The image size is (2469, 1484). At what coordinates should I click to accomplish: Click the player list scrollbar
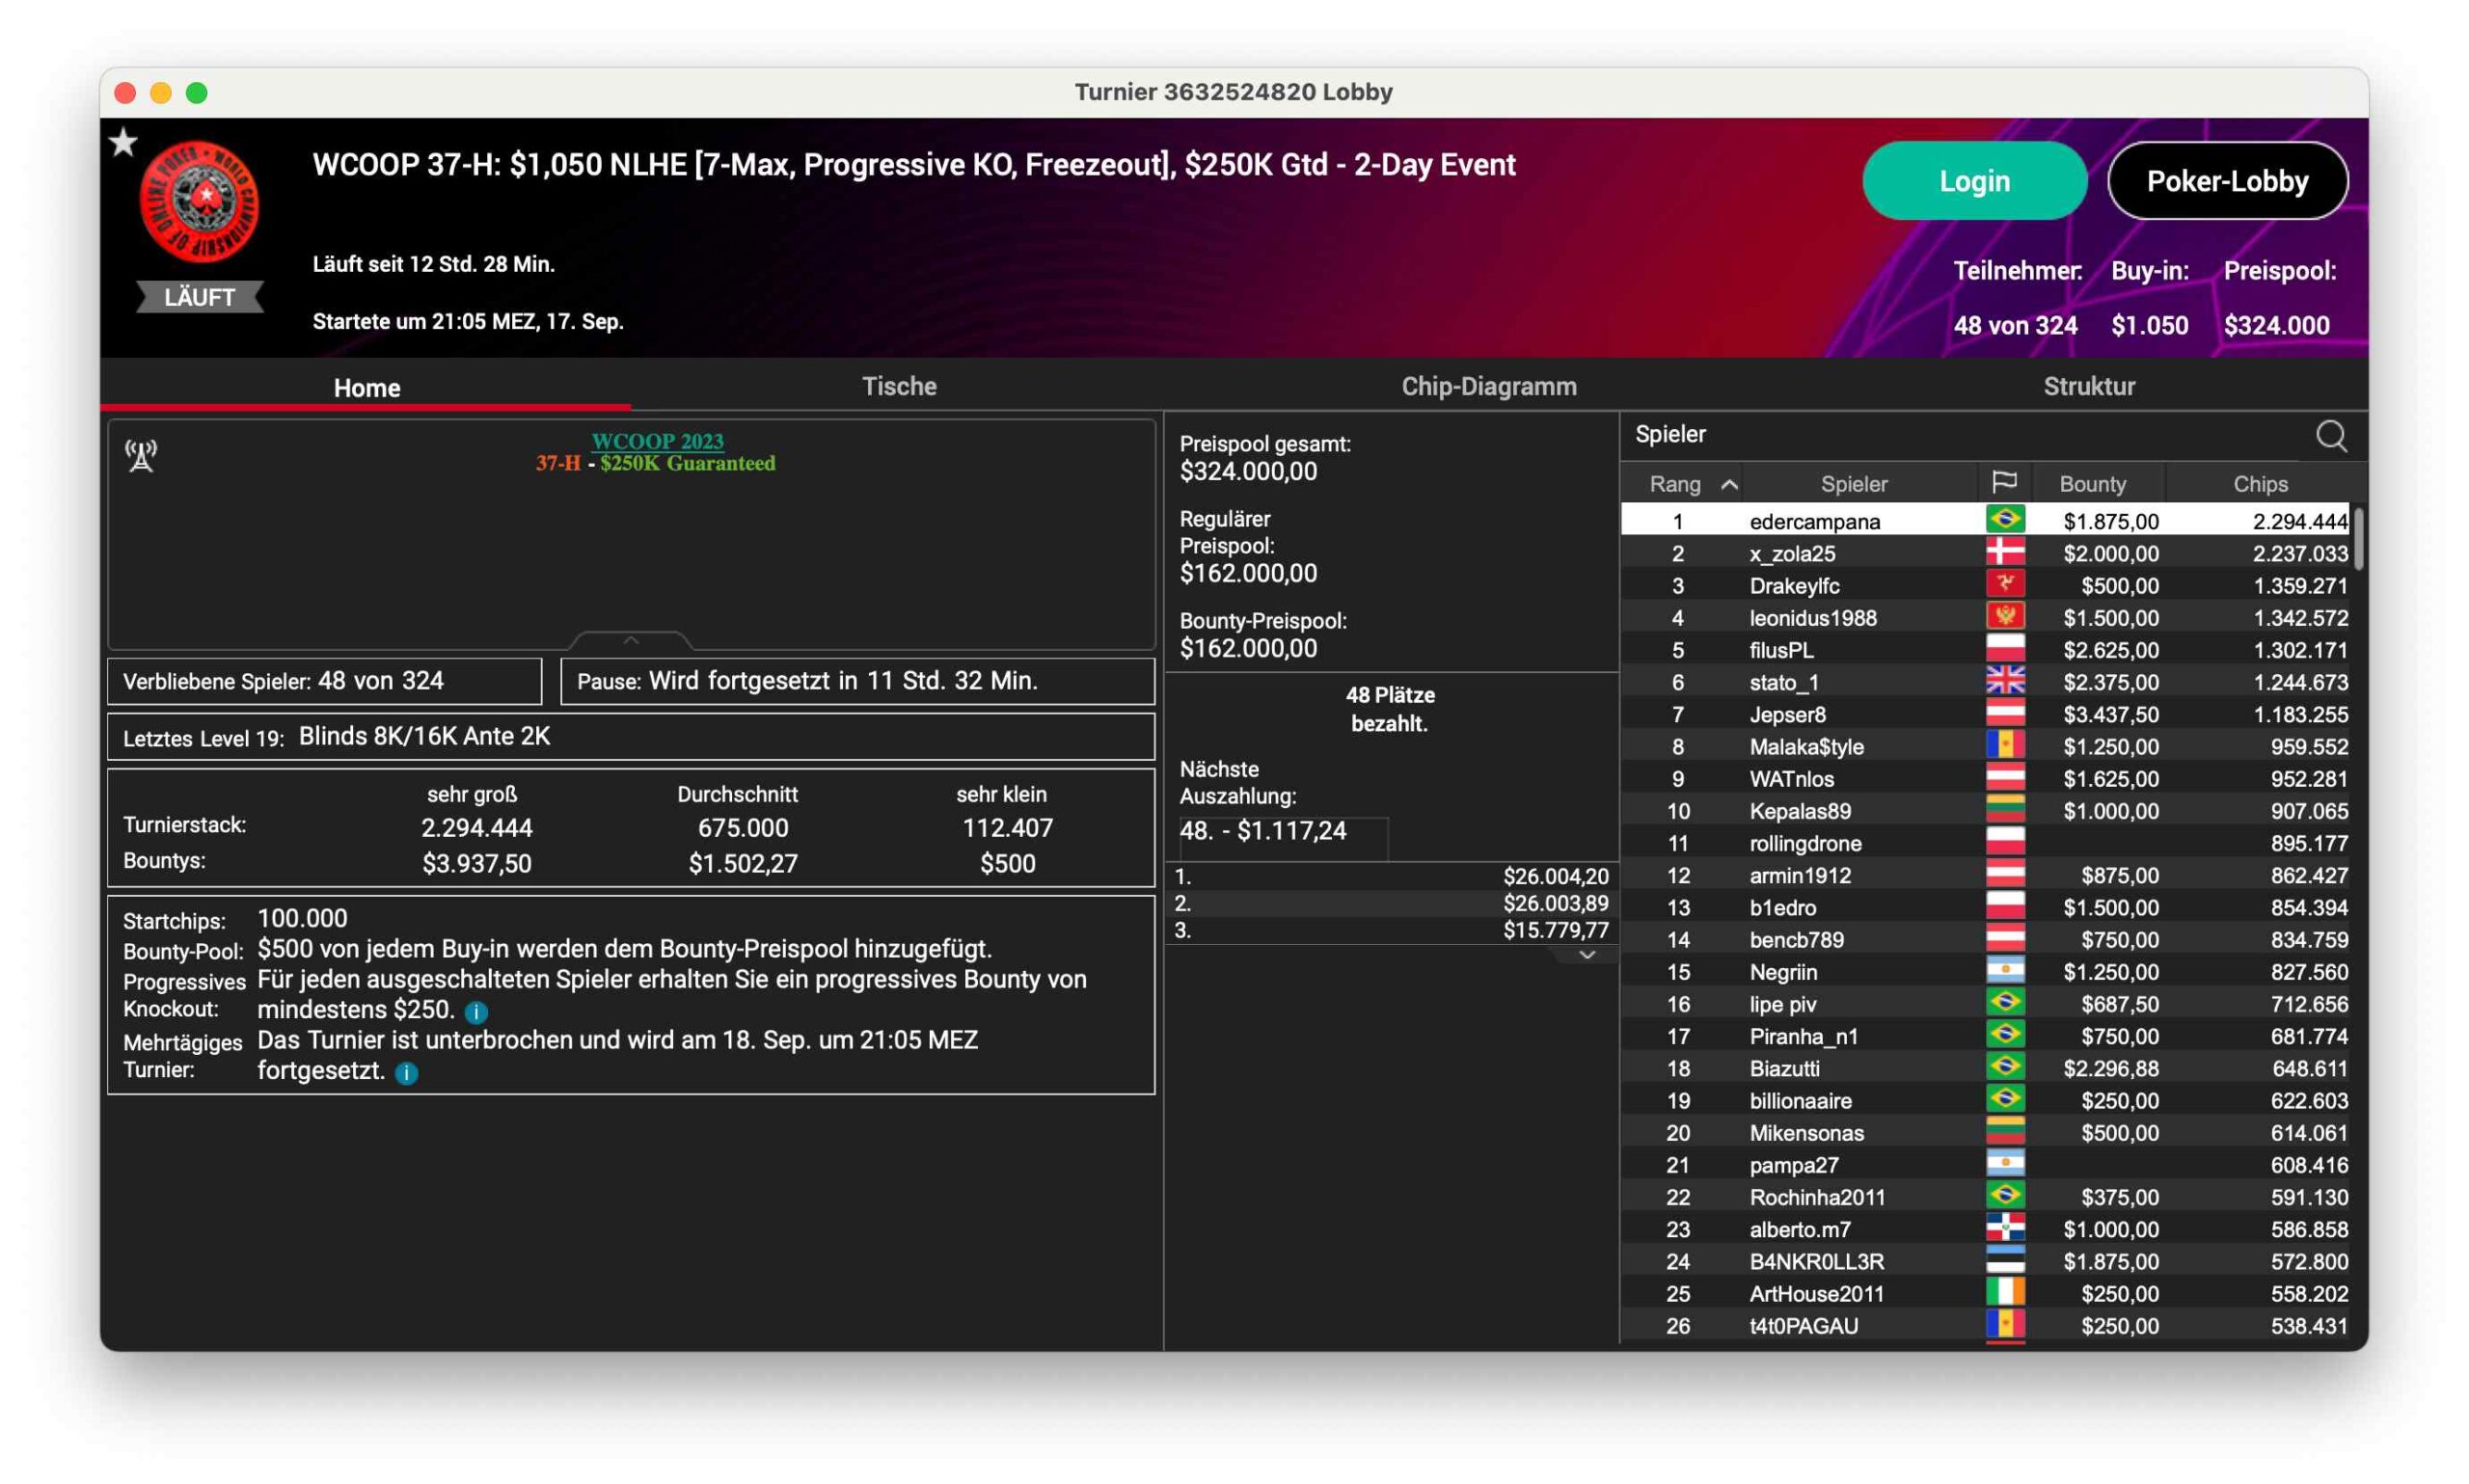point(2358,540)
